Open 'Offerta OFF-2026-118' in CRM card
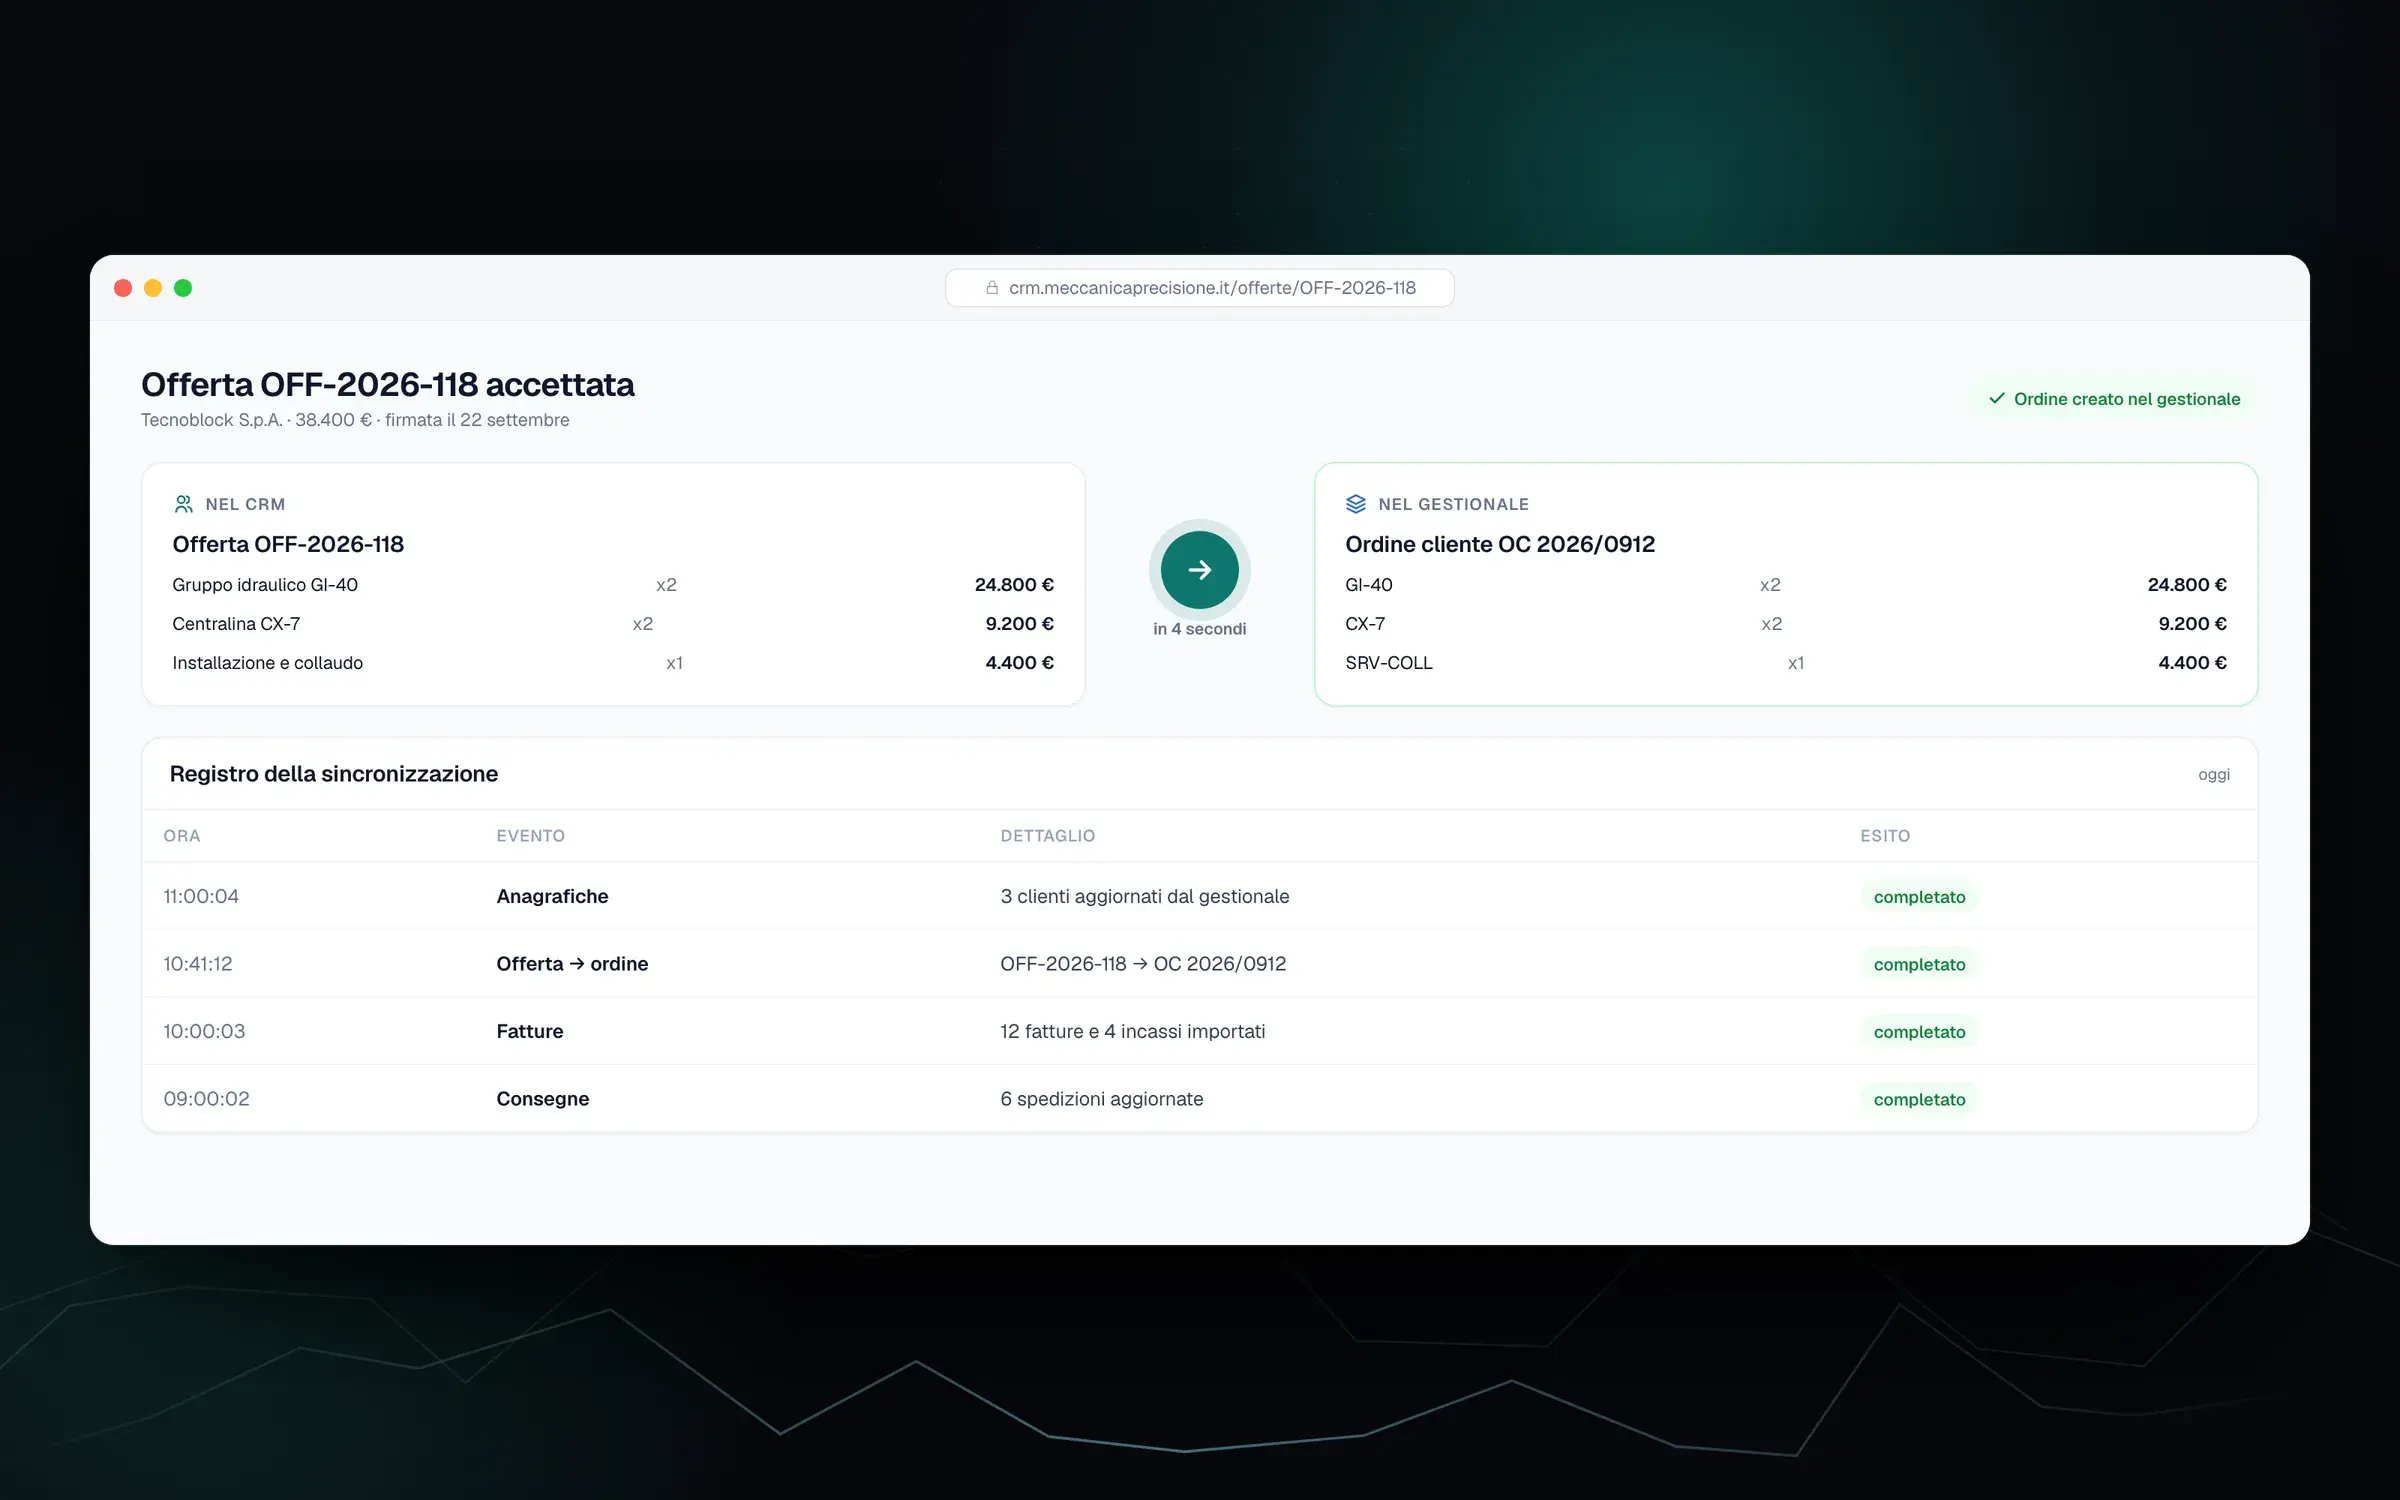2400x1500 pixels. (x=288, y=544)
